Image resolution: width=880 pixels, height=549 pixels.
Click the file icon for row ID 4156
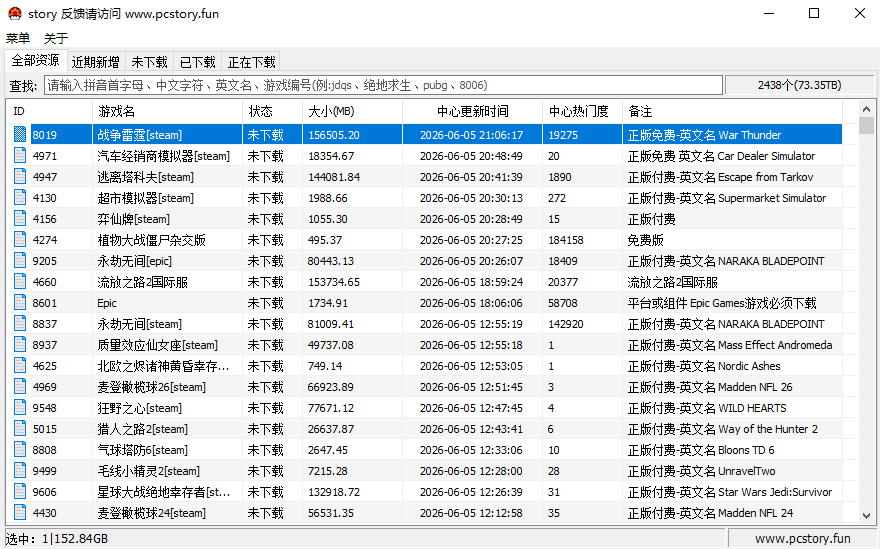click(x=20, y=219)
